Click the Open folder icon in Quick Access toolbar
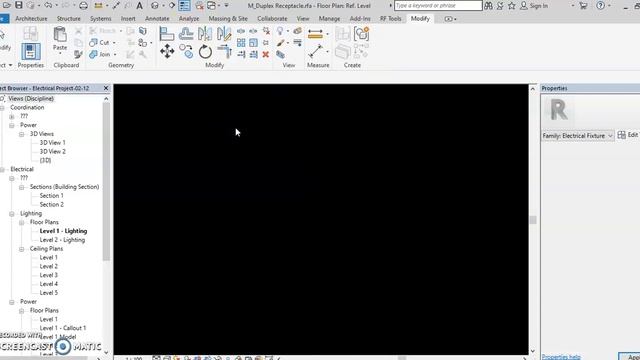Viewport: 640px width, 360px height. click(7, 5)
